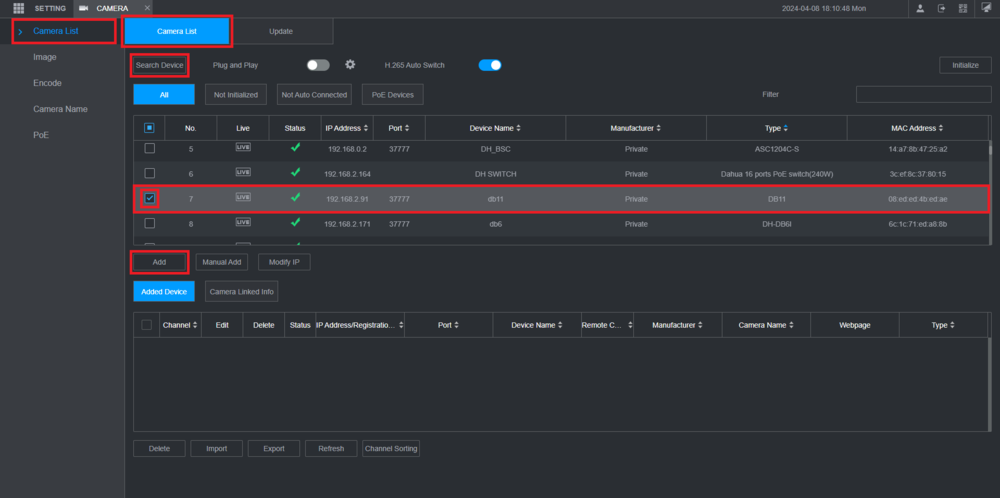Click the logout icon in top bar
Viewport: 1000px width, 498px height.
[x=941, y=8]
